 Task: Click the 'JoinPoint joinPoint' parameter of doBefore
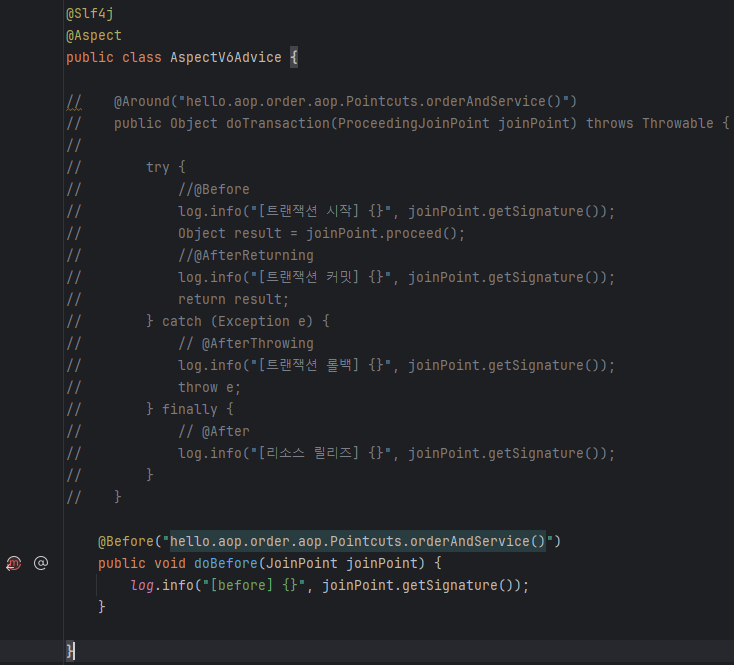pos(341,563)
